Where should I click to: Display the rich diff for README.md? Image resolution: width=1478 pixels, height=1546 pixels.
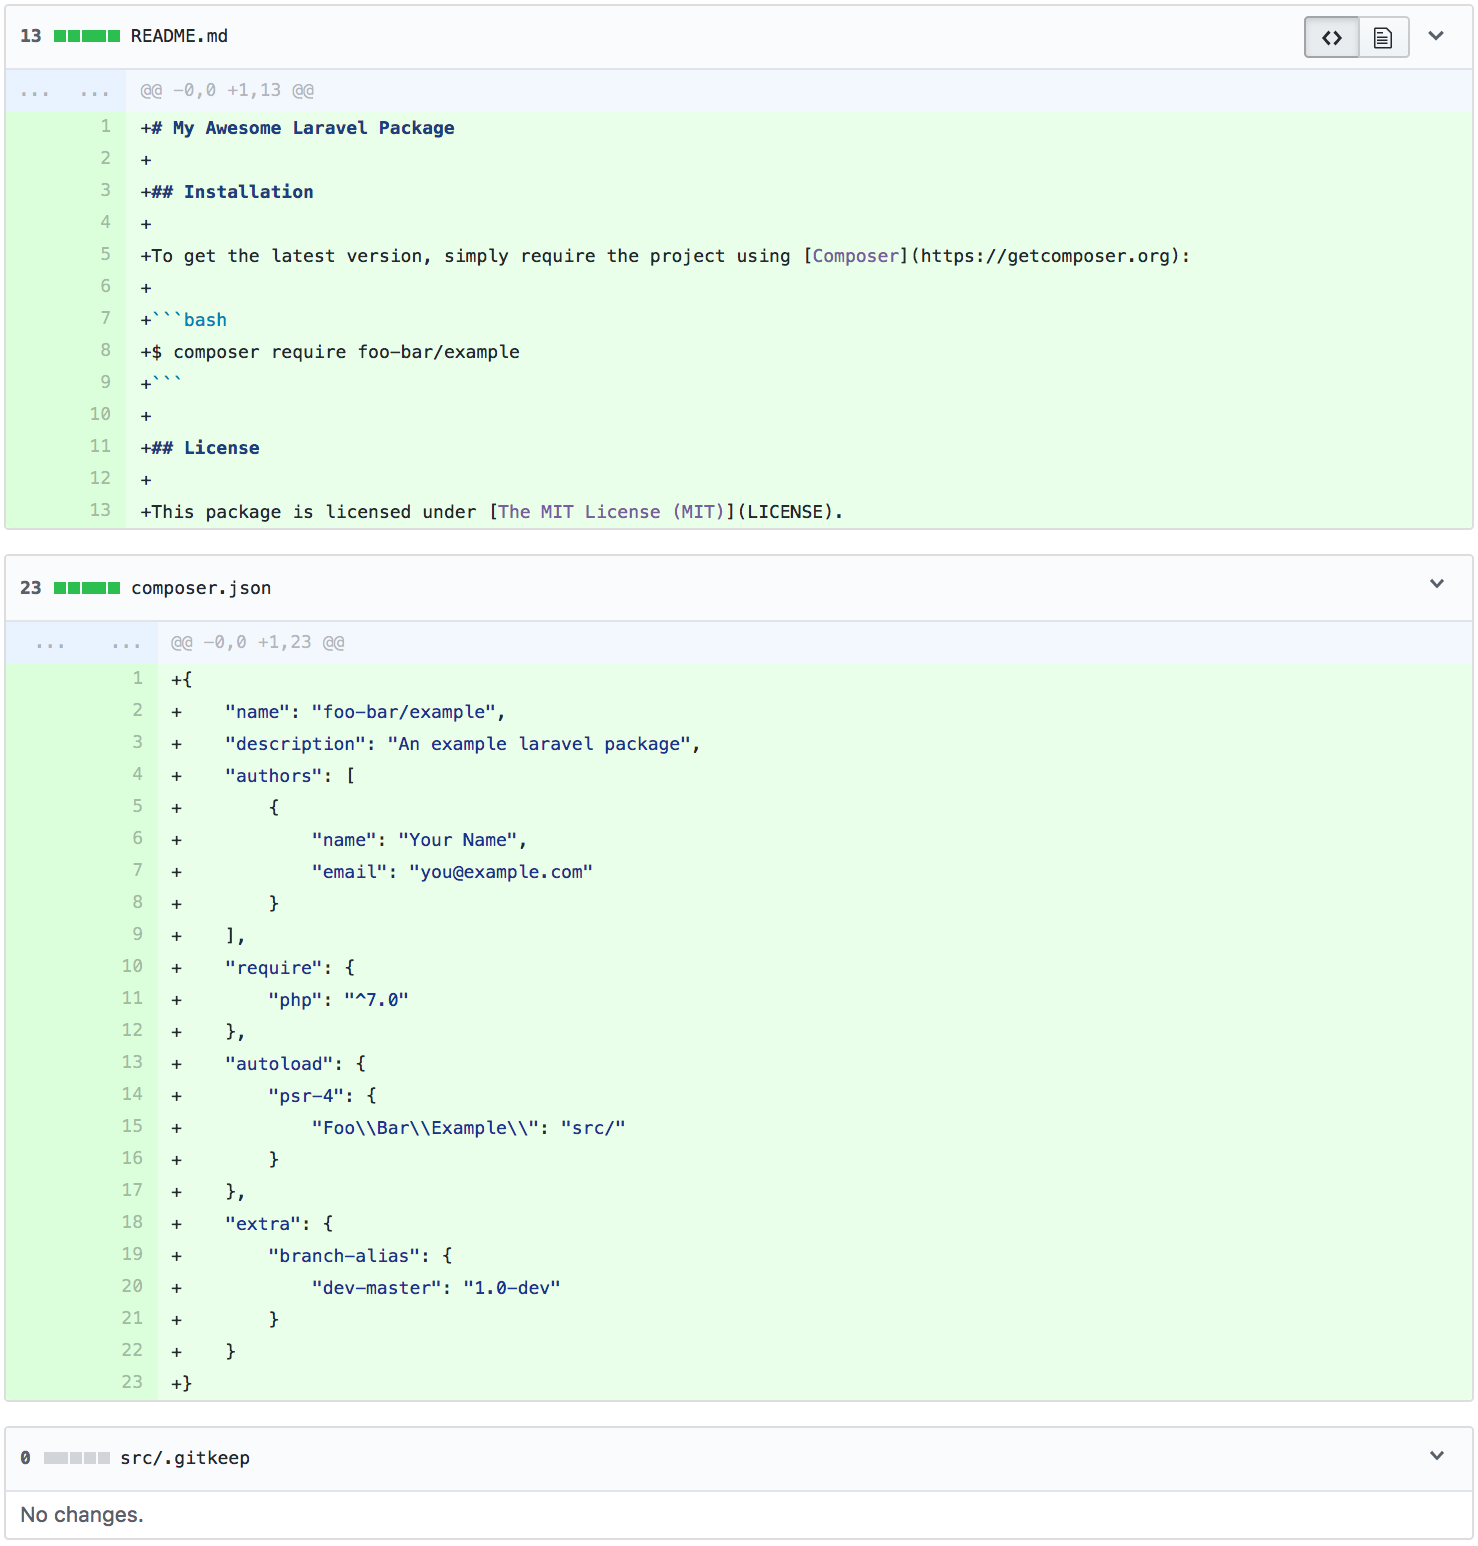[x=1383, y=37]
